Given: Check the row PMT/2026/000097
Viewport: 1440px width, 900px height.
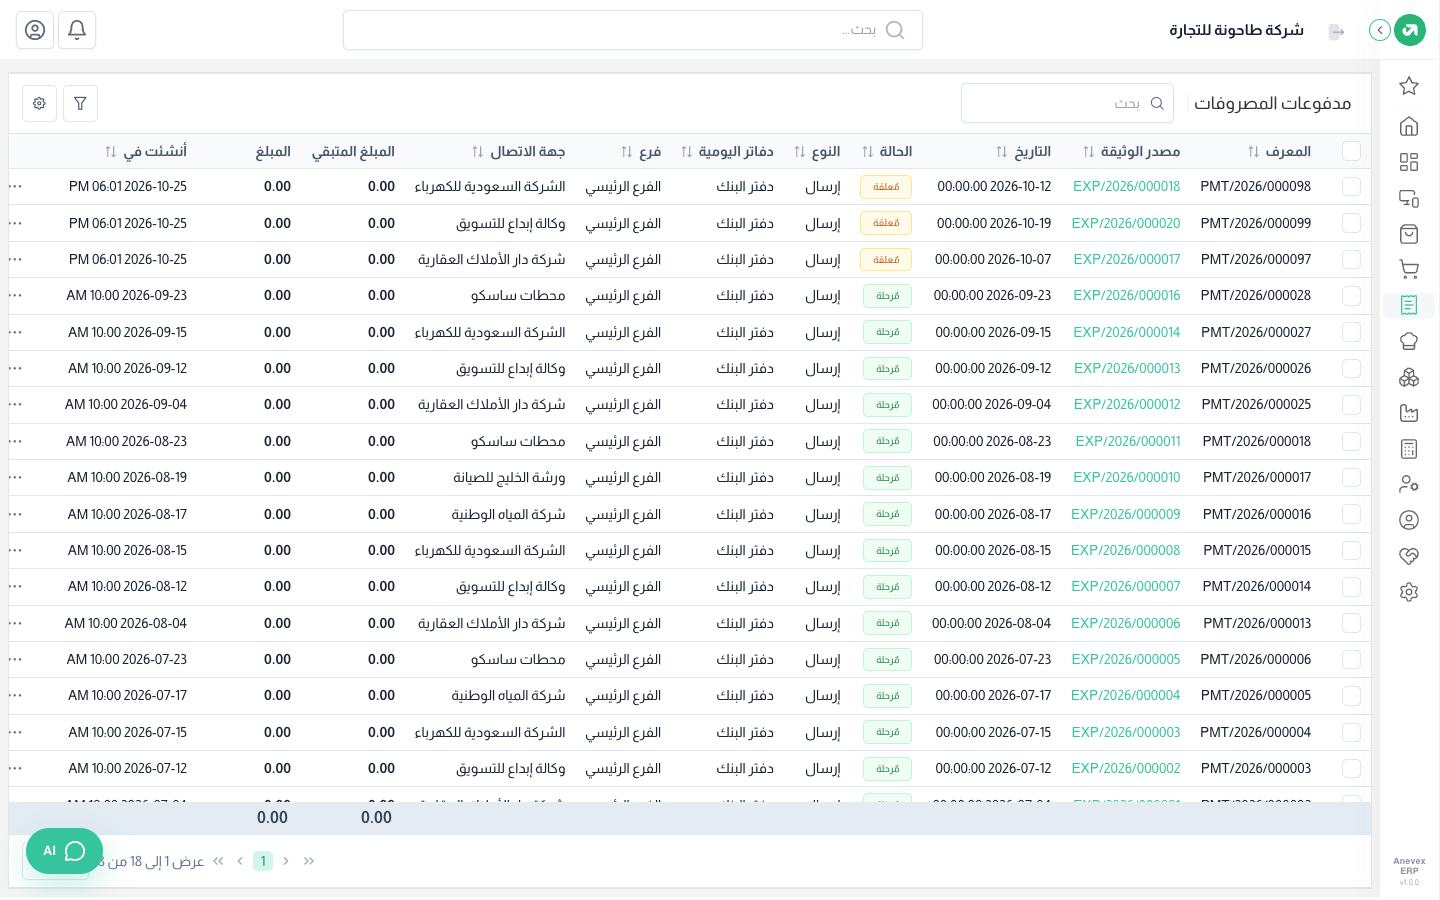Looking at the screenshot, I should (x=1351, y=260).
